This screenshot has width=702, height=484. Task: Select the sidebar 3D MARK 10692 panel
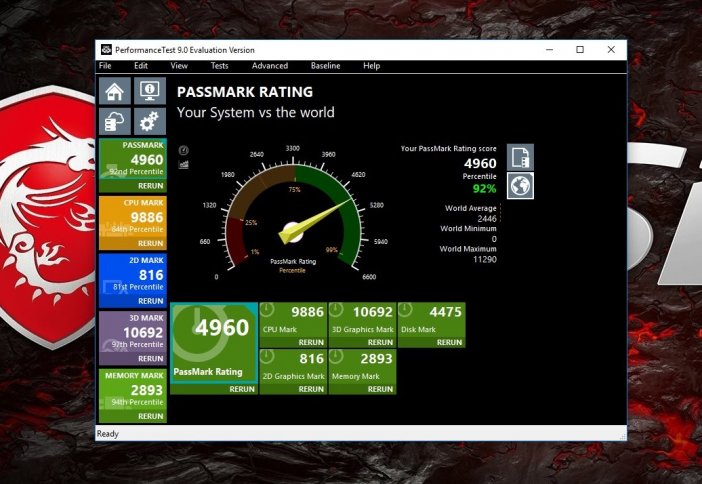[133, 332]
